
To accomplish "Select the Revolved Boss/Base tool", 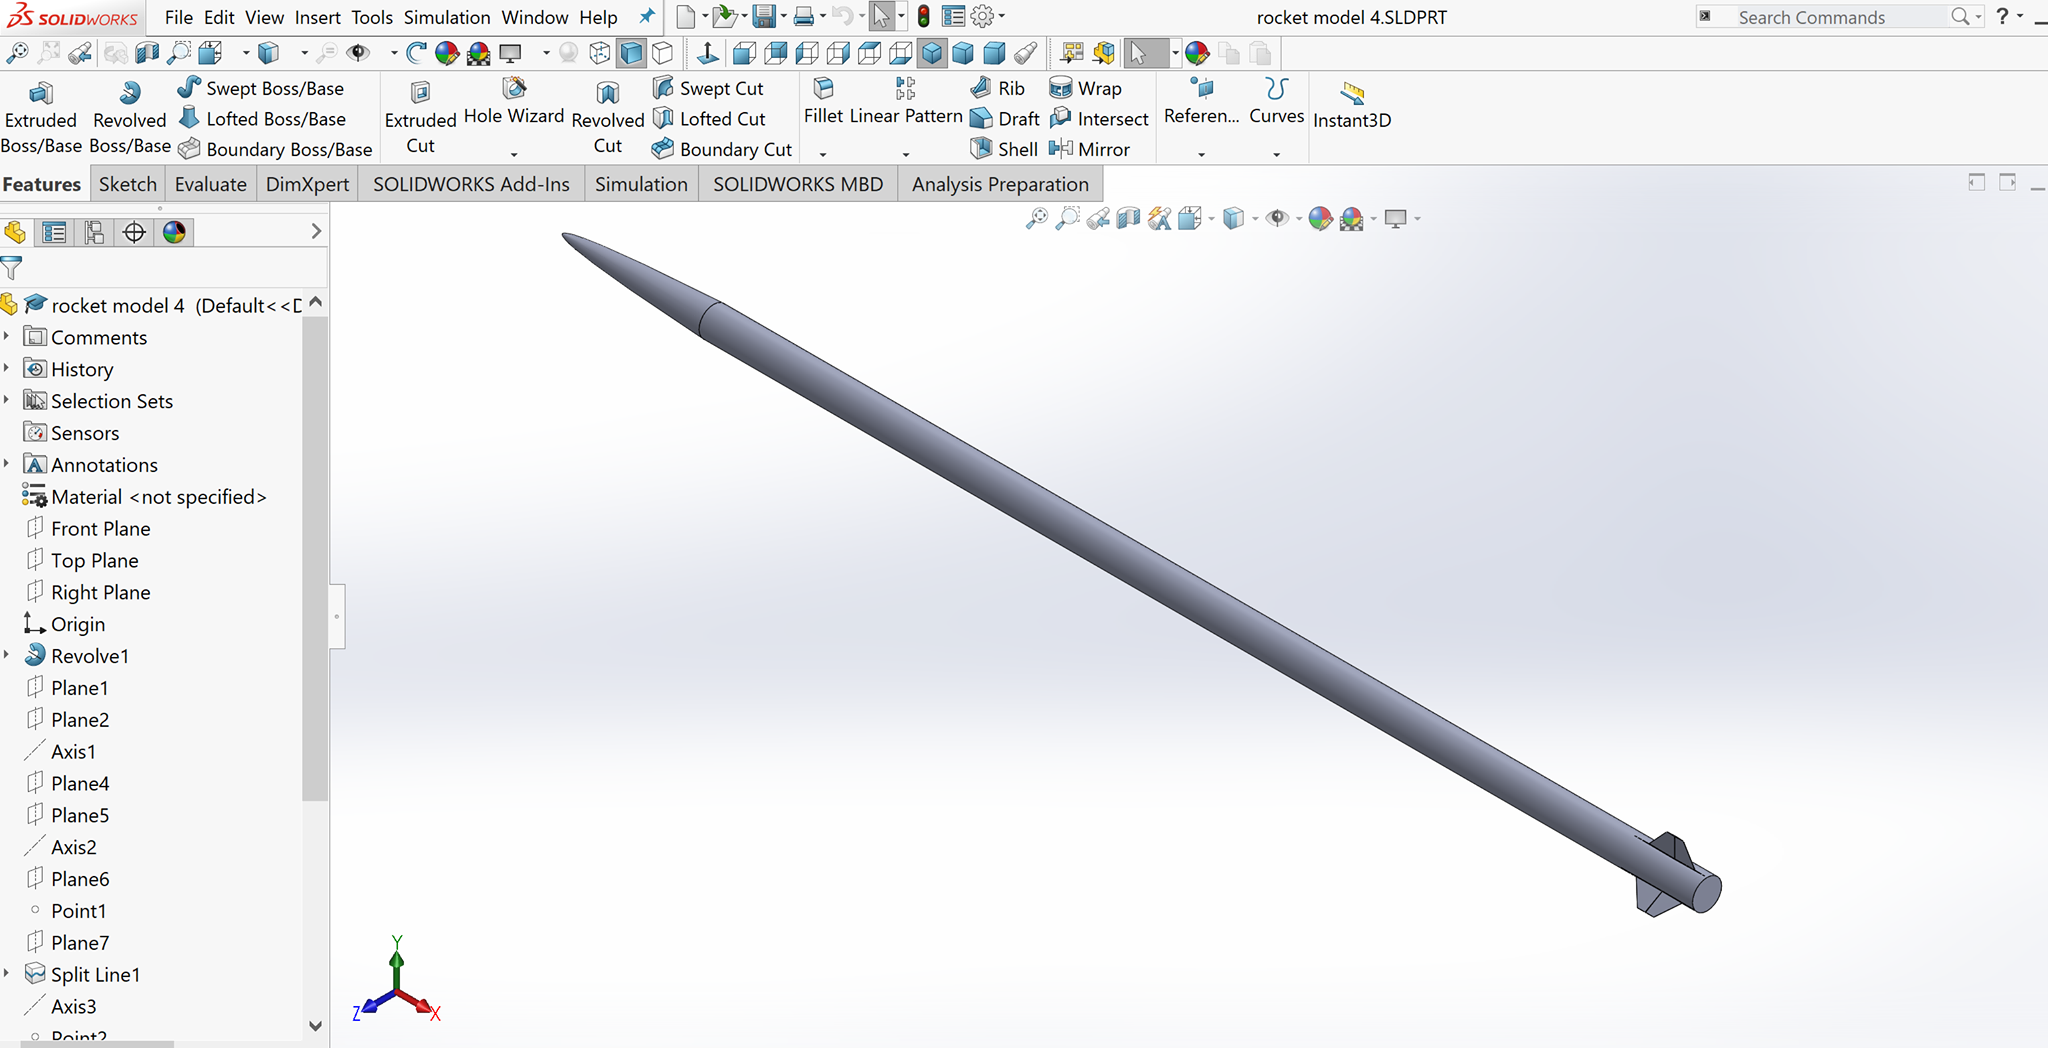I will point(130,117).
